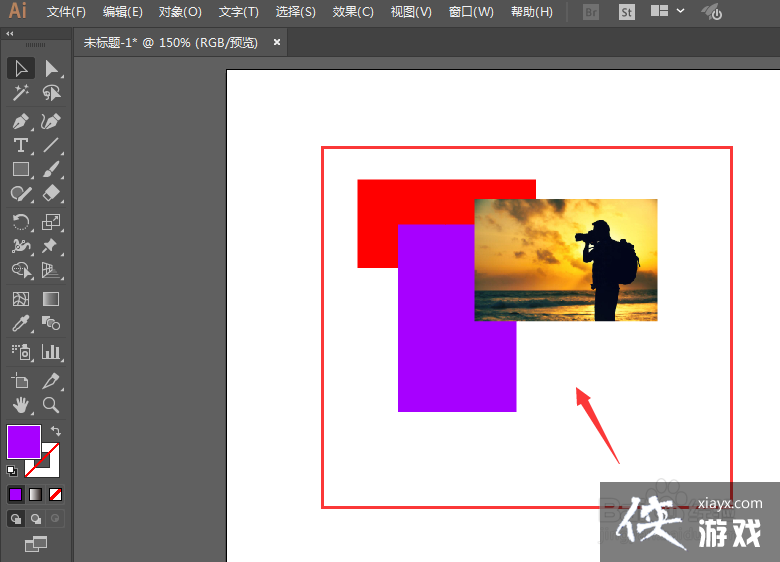Select the Magic Wand tool
Image resolution: width=780 pixels, height=562 pixels.
tap(21, 93)
